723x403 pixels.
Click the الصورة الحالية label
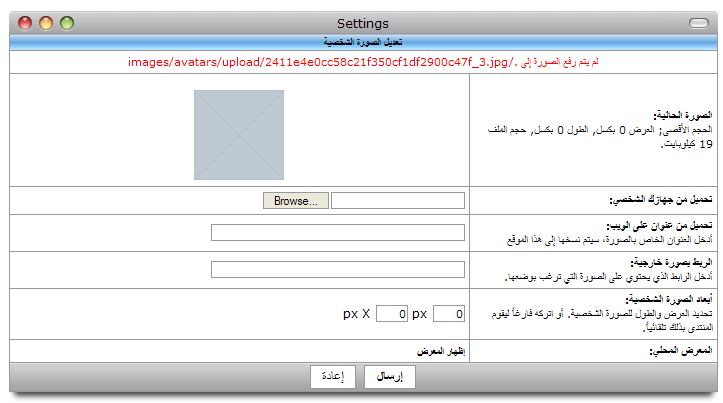click(x=682, y=115)
